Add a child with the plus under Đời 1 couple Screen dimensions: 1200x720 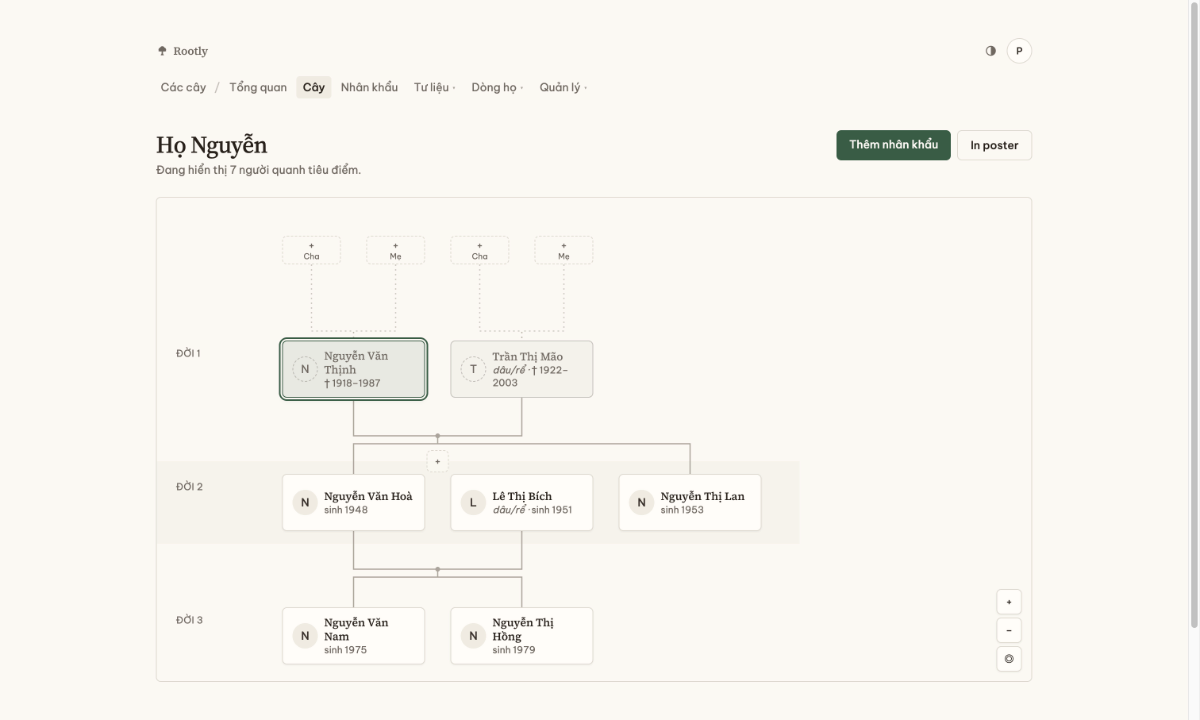click(x=437, y=462)
